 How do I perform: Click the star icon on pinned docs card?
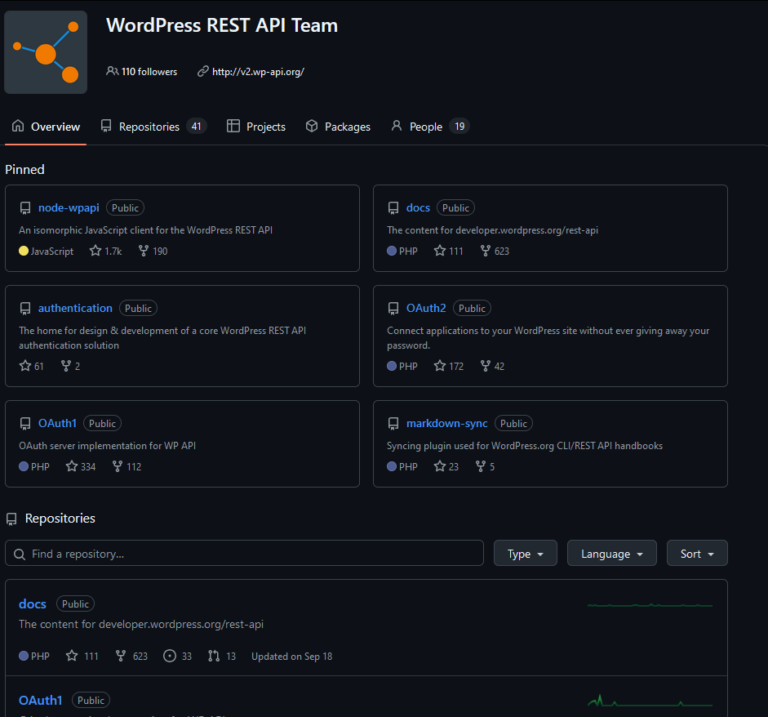point(440,251)
